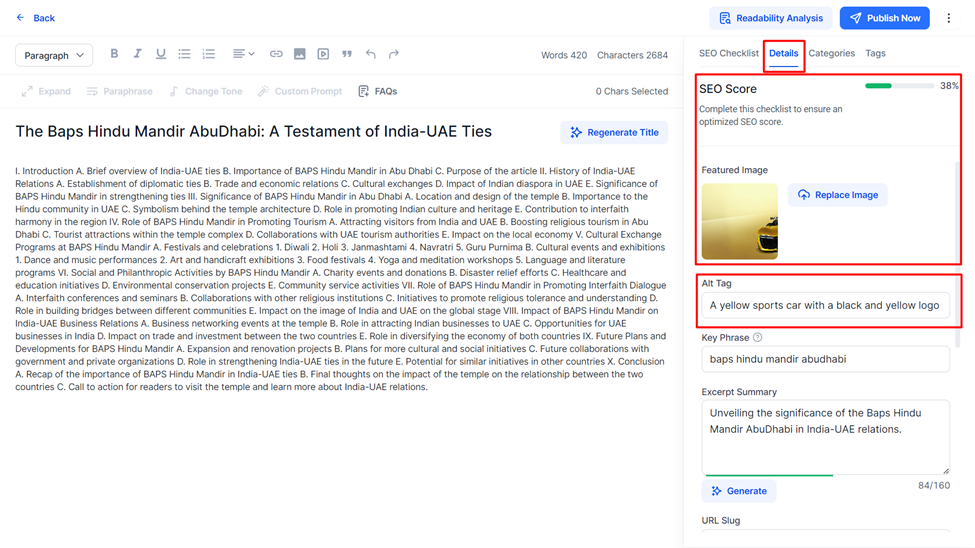
Task: Go back using the Back arrow link
Action: pos(35,18)
